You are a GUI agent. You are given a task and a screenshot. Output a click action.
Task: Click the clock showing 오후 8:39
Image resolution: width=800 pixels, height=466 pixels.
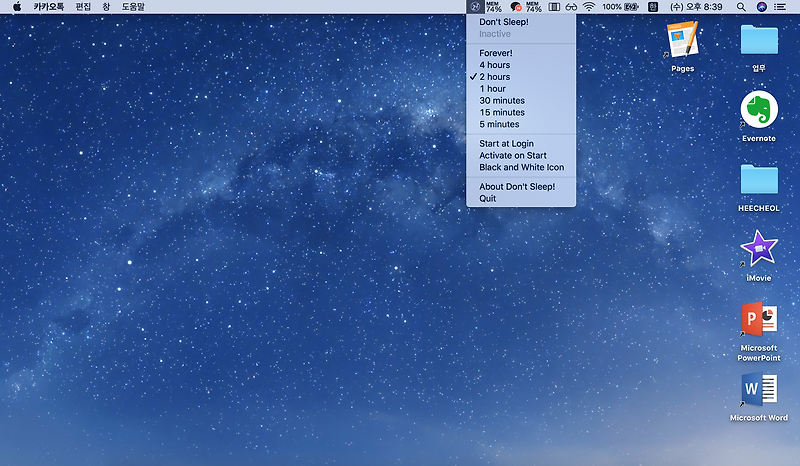pos(696,7)
